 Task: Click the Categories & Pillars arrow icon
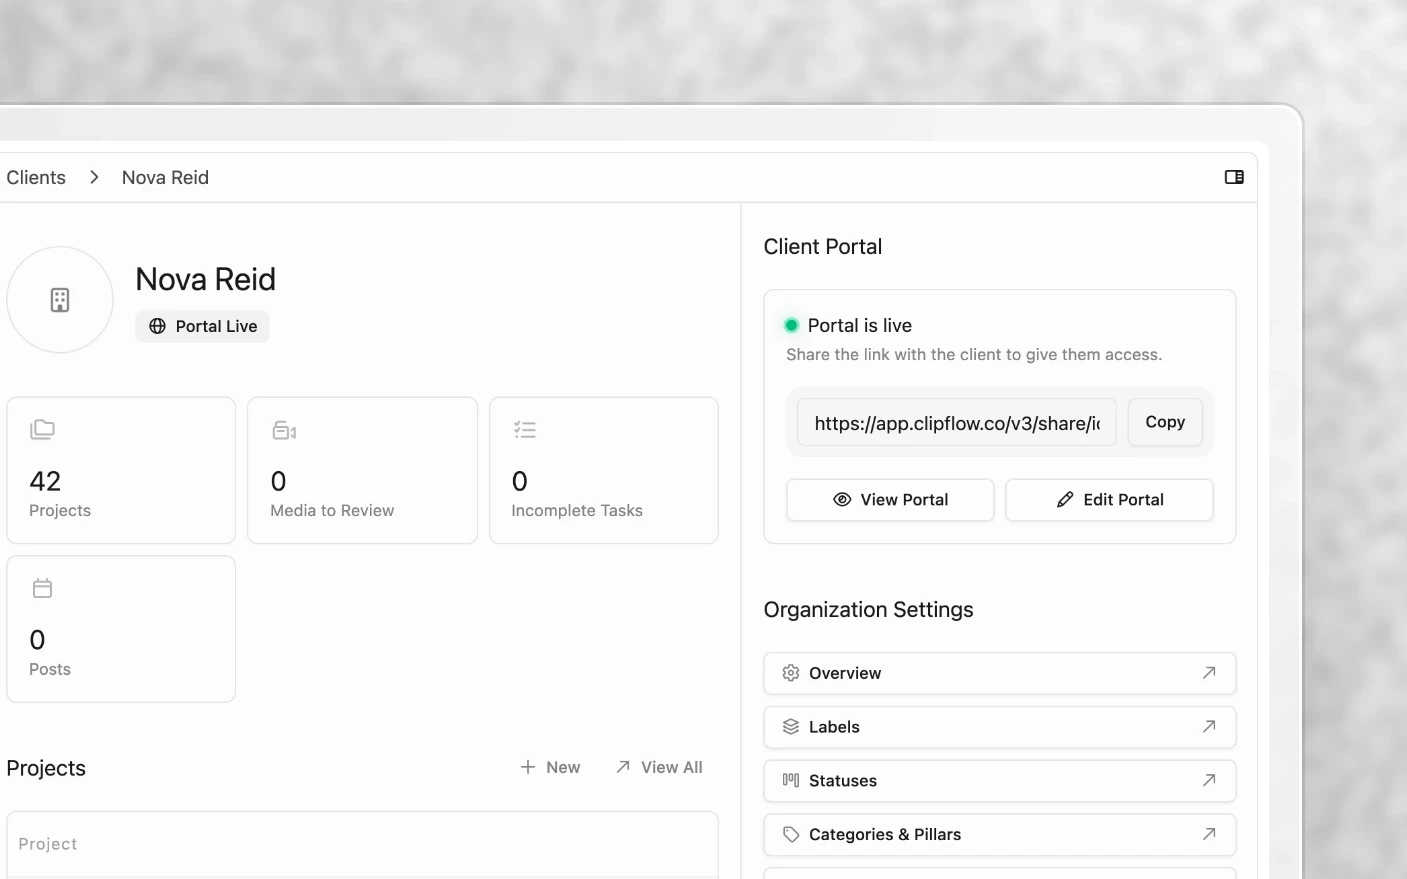pyautogui.click(x=1209, y=834)
